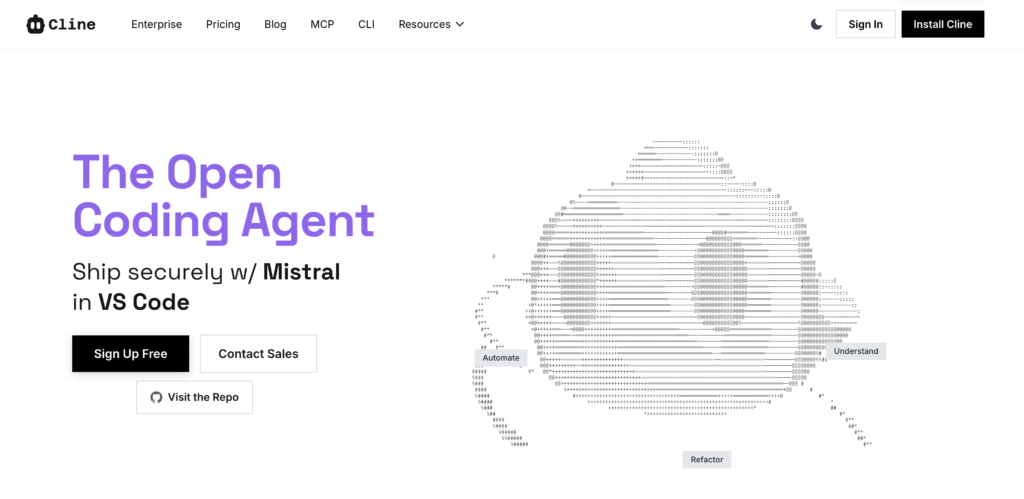
Task: Select the Understand tag beside the robot
Action: pos(856,351)
